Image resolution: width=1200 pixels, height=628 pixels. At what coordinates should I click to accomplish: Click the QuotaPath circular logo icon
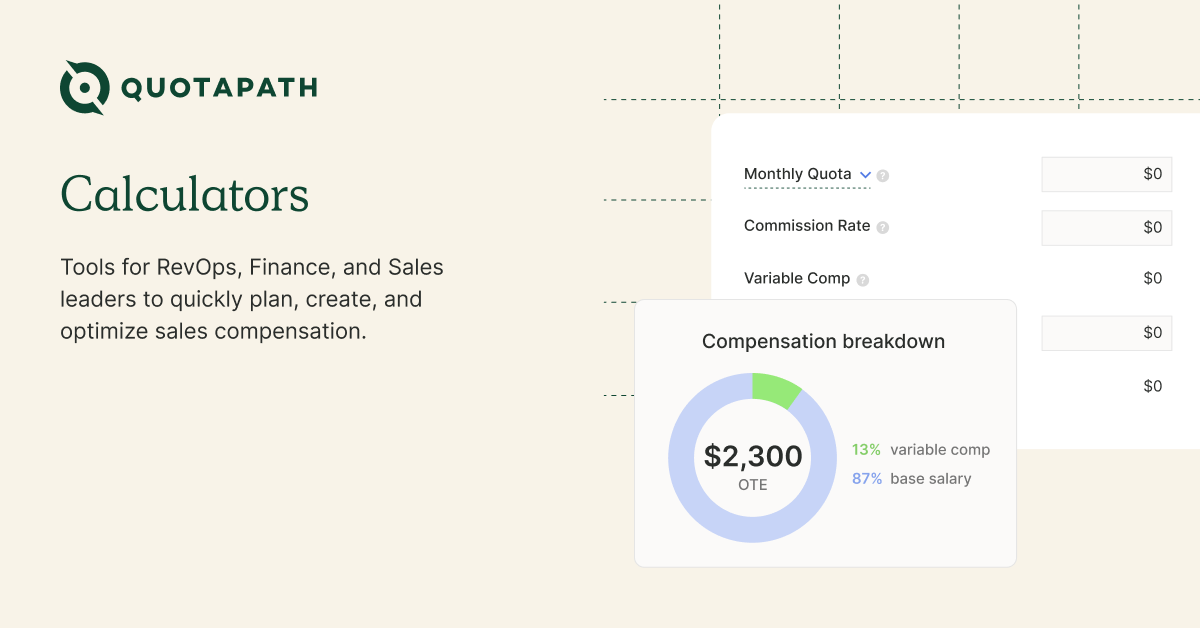84,88
